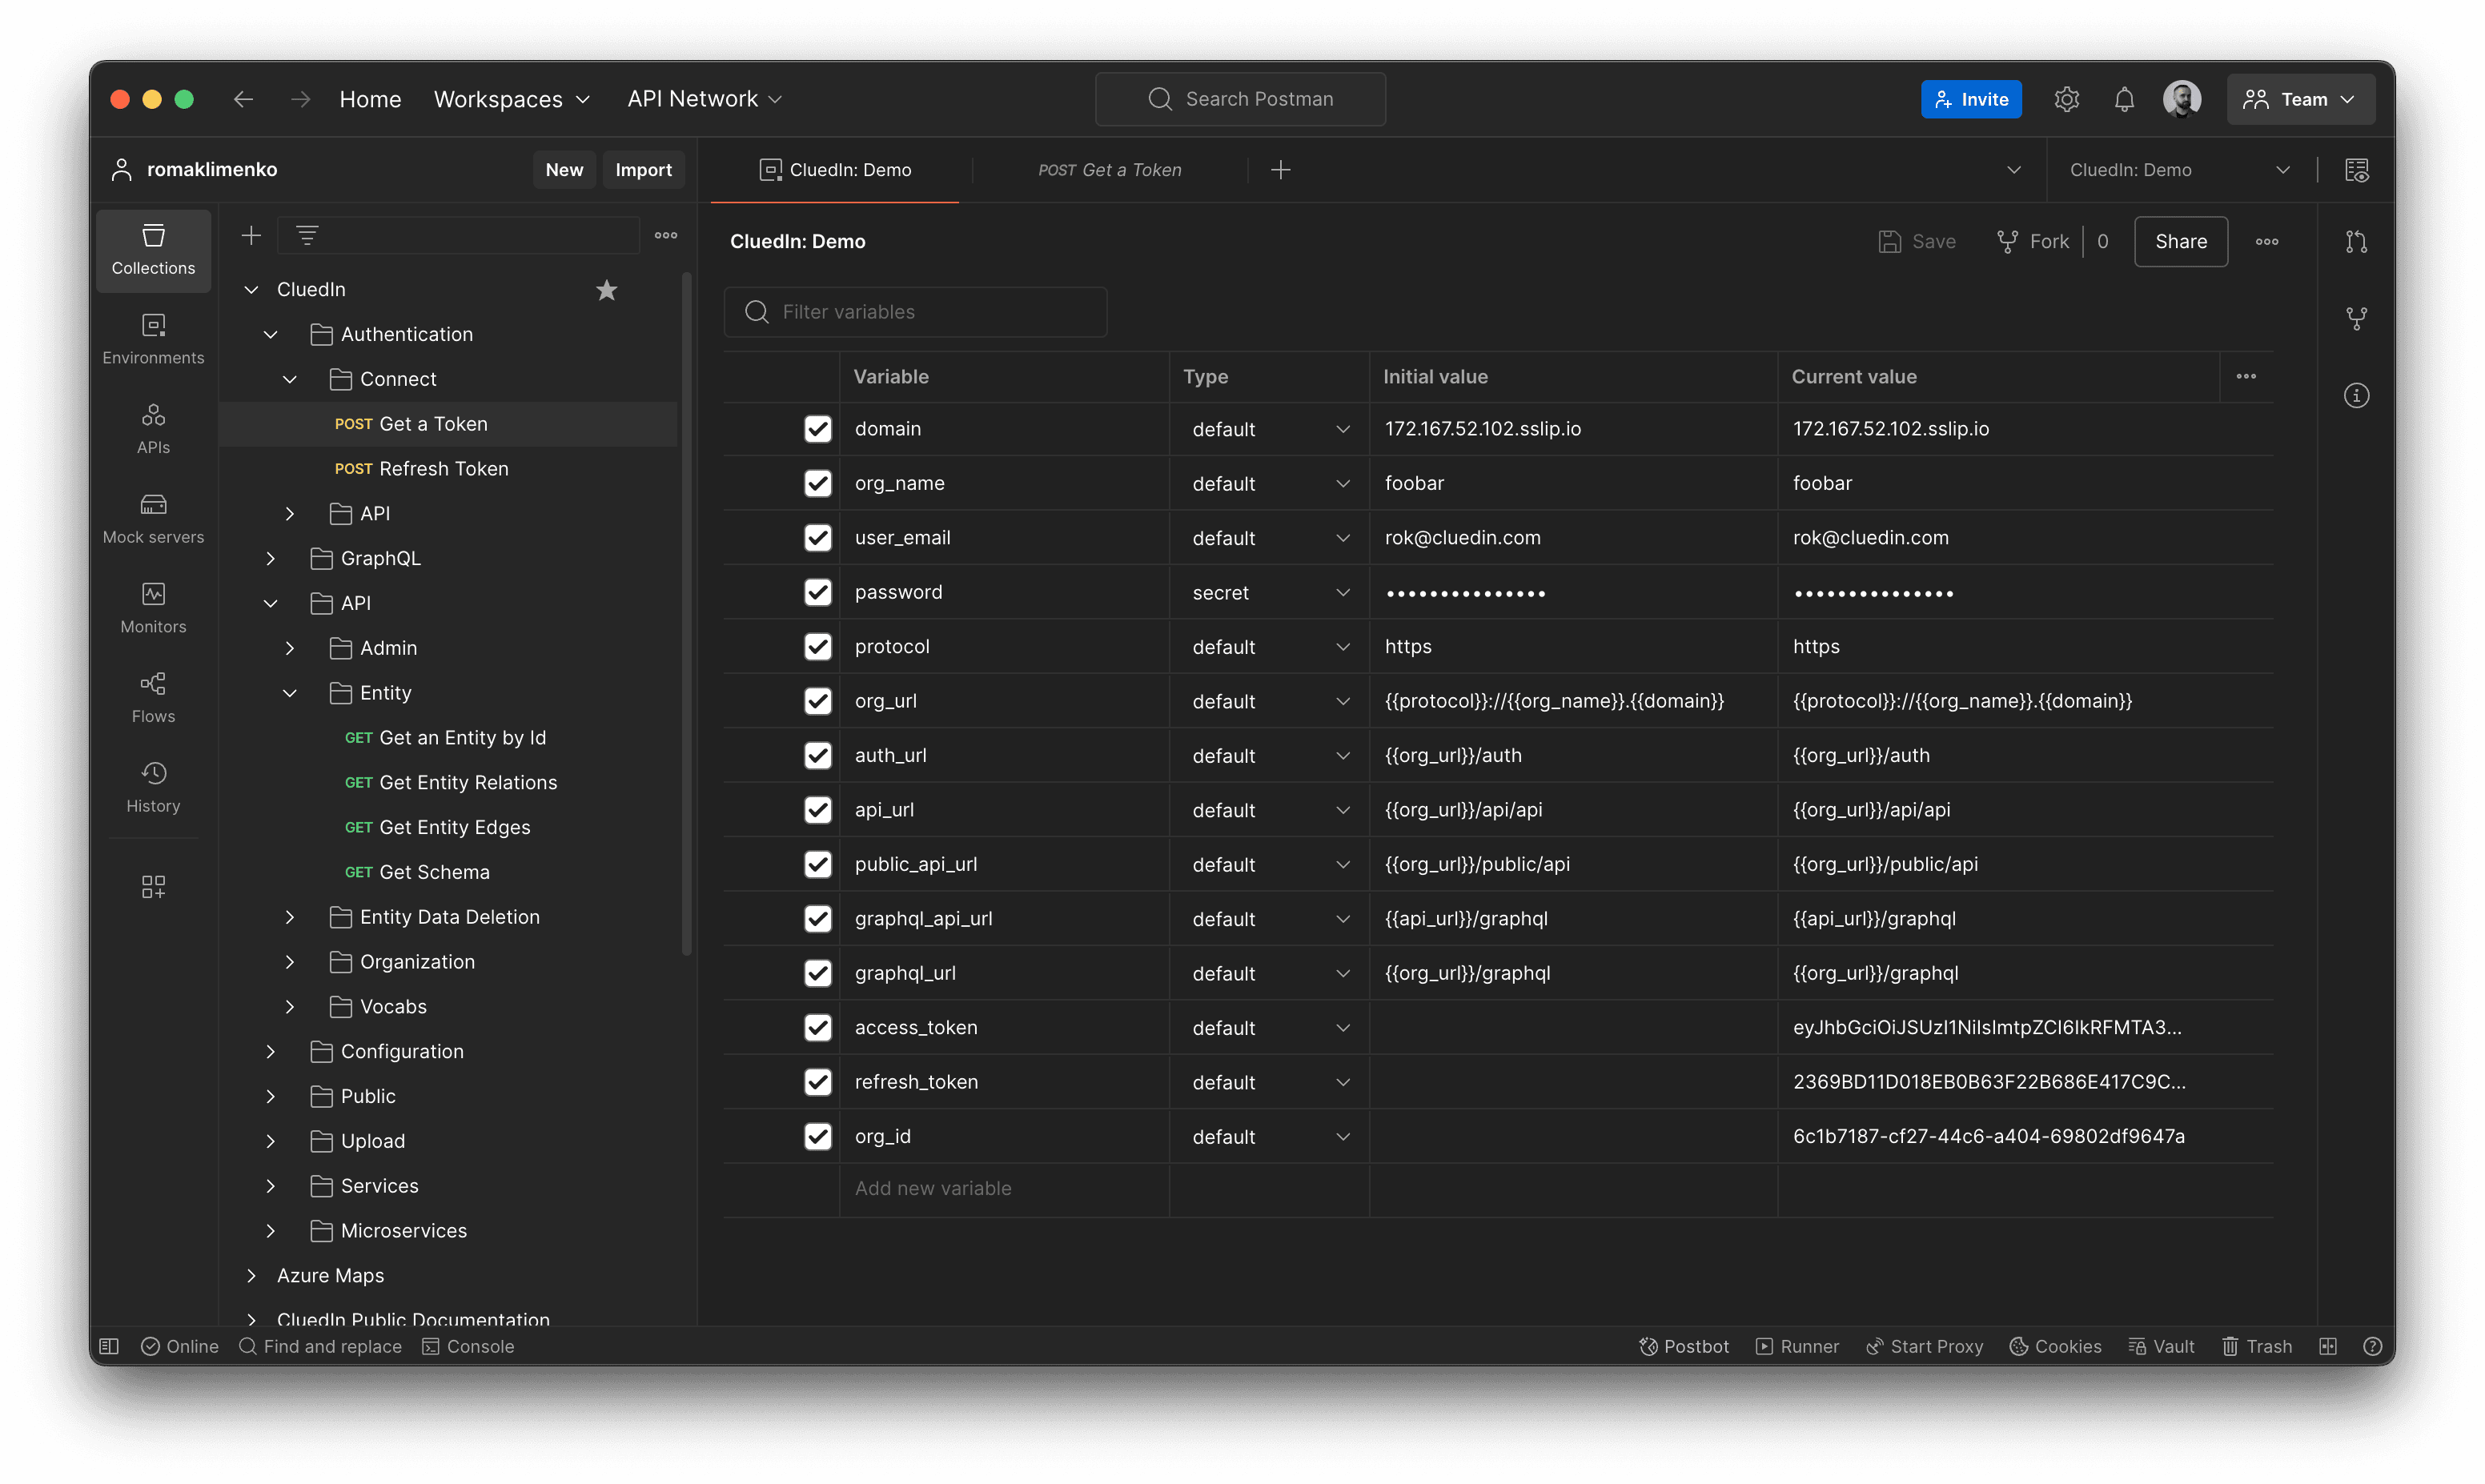Screen dimensions: 2485x1484
Task: Go to Home
Action: coord(370,99)
